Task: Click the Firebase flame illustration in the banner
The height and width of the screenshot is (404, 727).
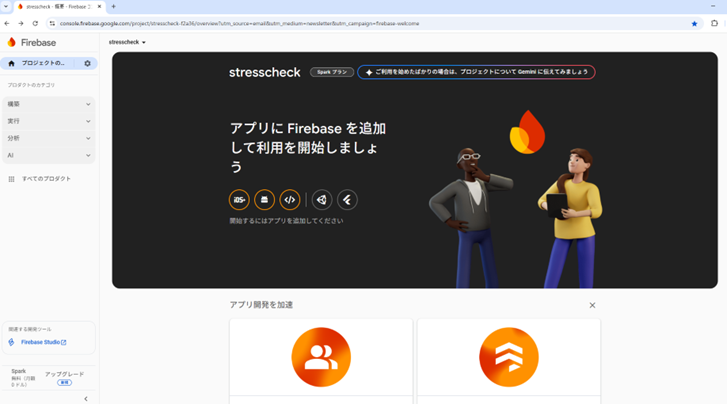Action: 527,132
